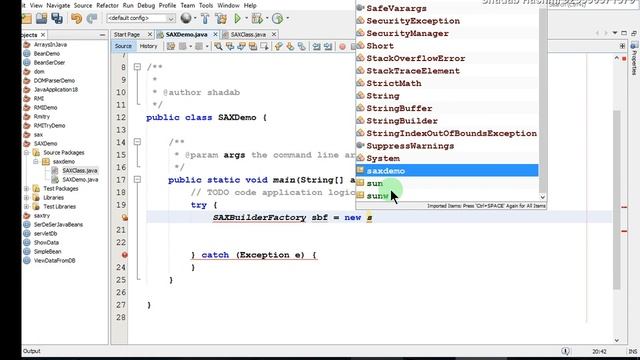Screen dimensions: 640x360
Task: Select the DOMParserDemo project
Action: point(54,80)
